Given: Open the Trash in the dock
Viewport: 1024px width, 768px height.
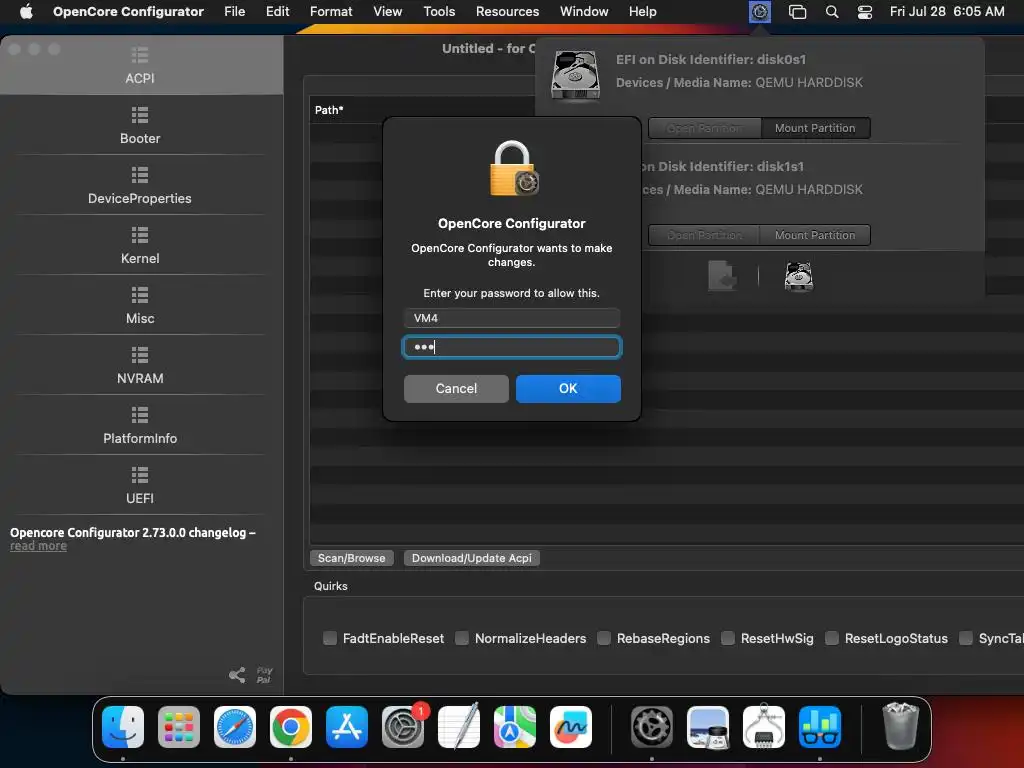Looking at the screenshot, I should click(x=901, y=726).
